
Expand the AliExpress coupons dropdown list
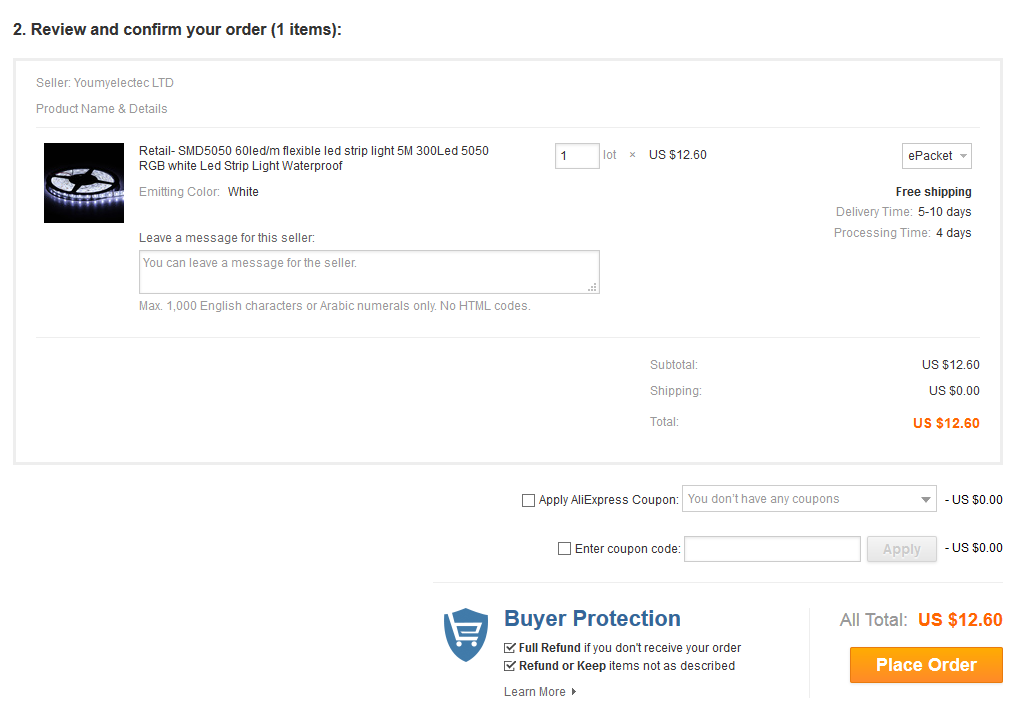pos(809,499)
